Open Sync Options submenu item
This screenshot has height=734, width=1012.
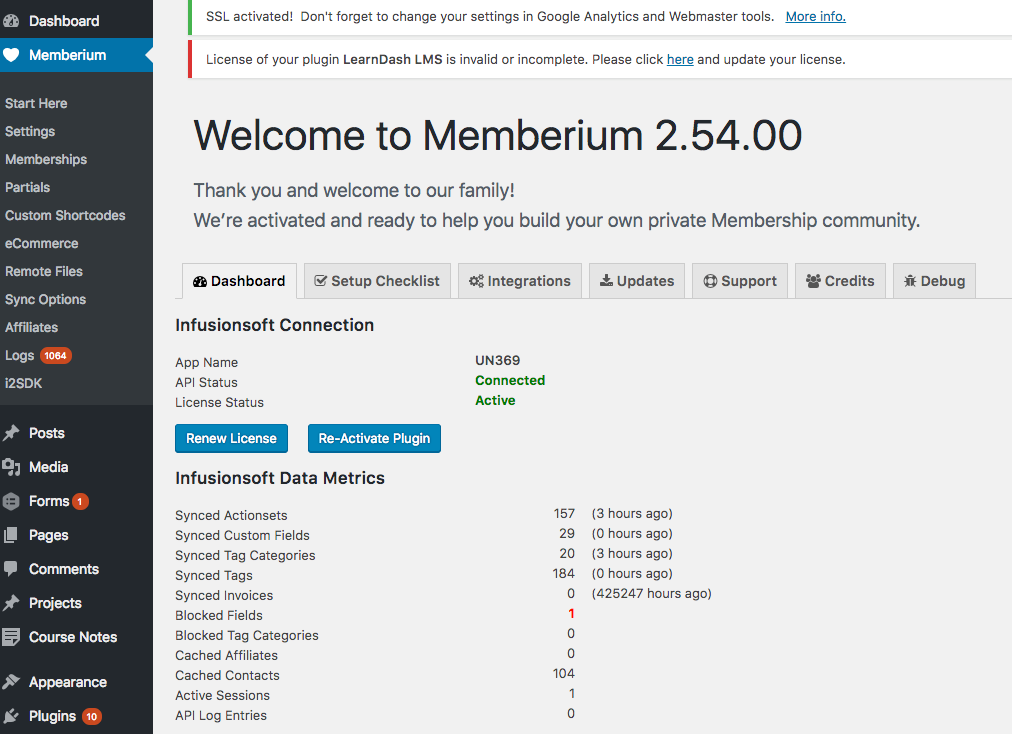[45, 300]
